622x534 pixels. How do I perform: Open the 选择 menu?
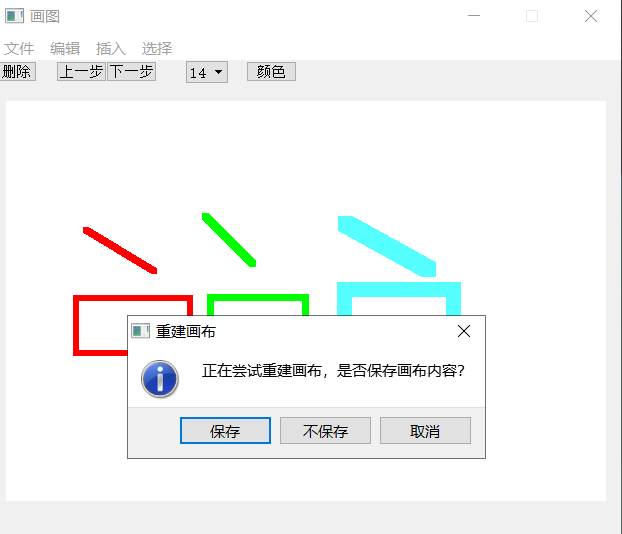[157, 49]
